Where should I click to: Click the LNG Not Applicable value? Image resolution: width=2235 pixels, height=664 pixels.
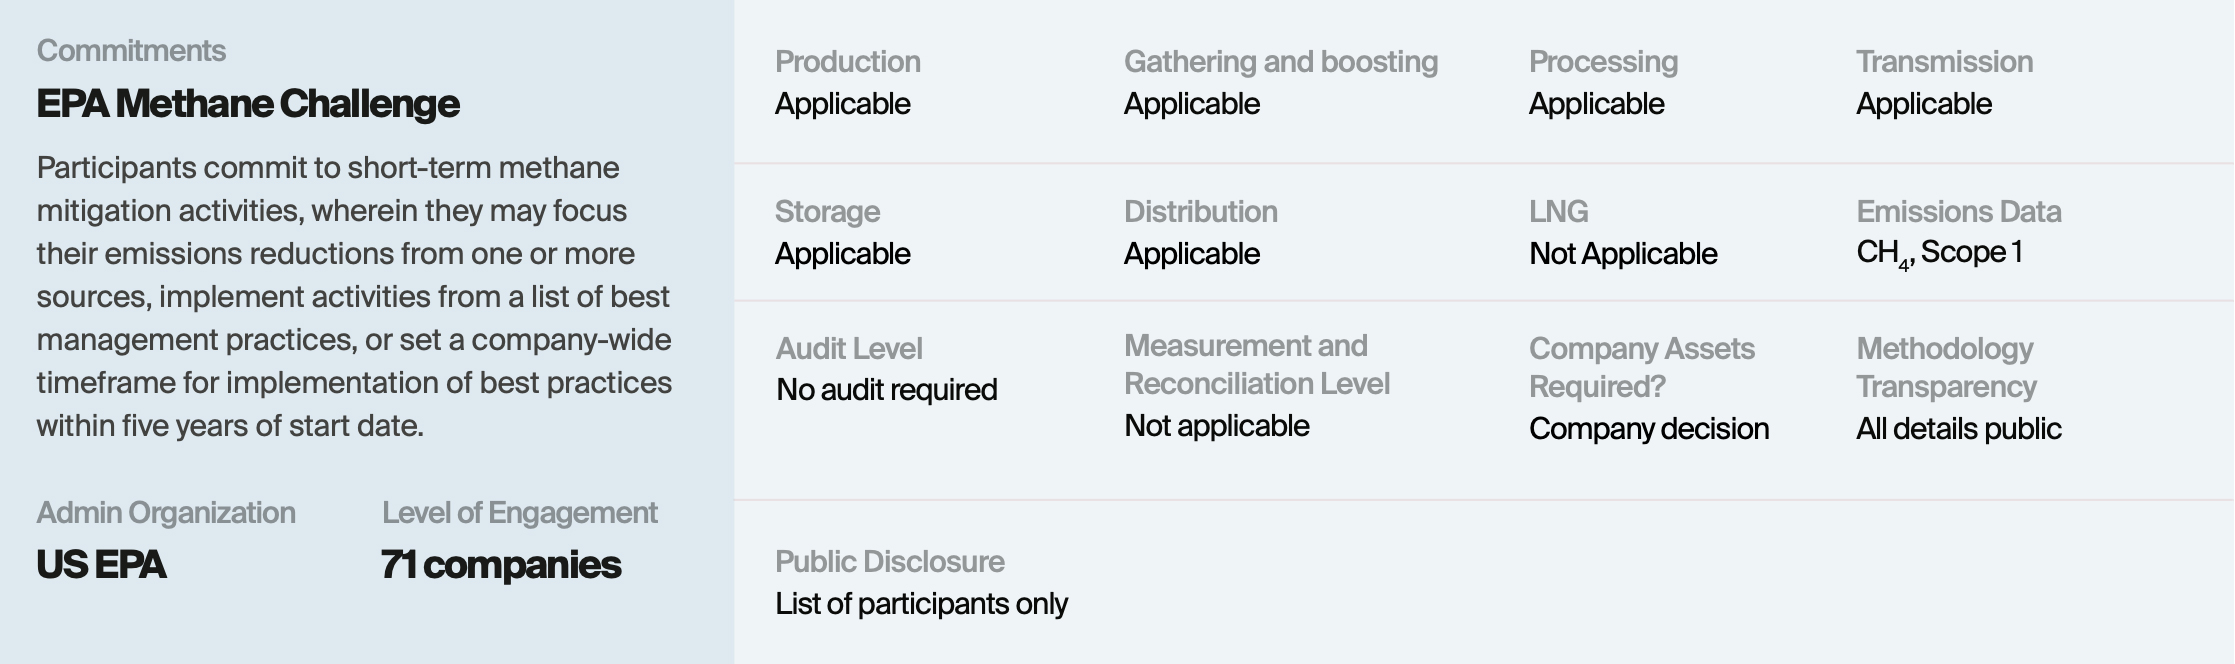point(1623,254)
